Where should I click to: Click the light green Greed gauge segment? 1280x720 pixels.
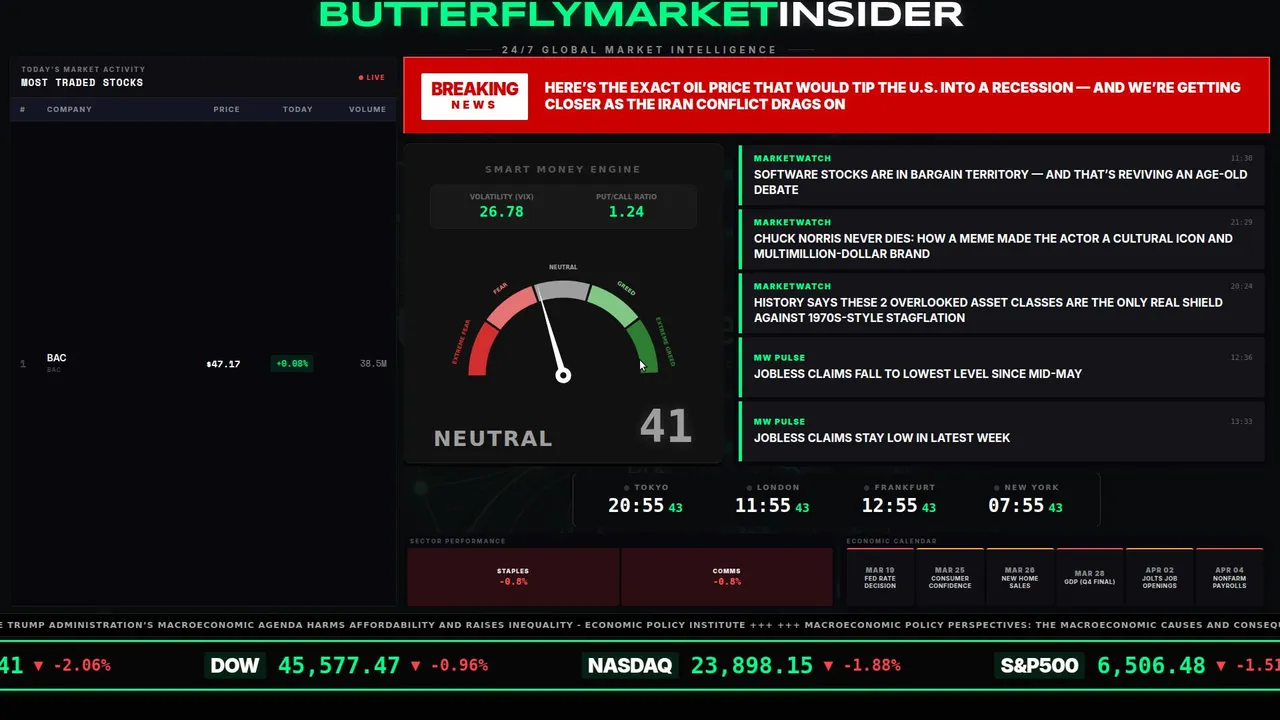click(x=614, y=304)
